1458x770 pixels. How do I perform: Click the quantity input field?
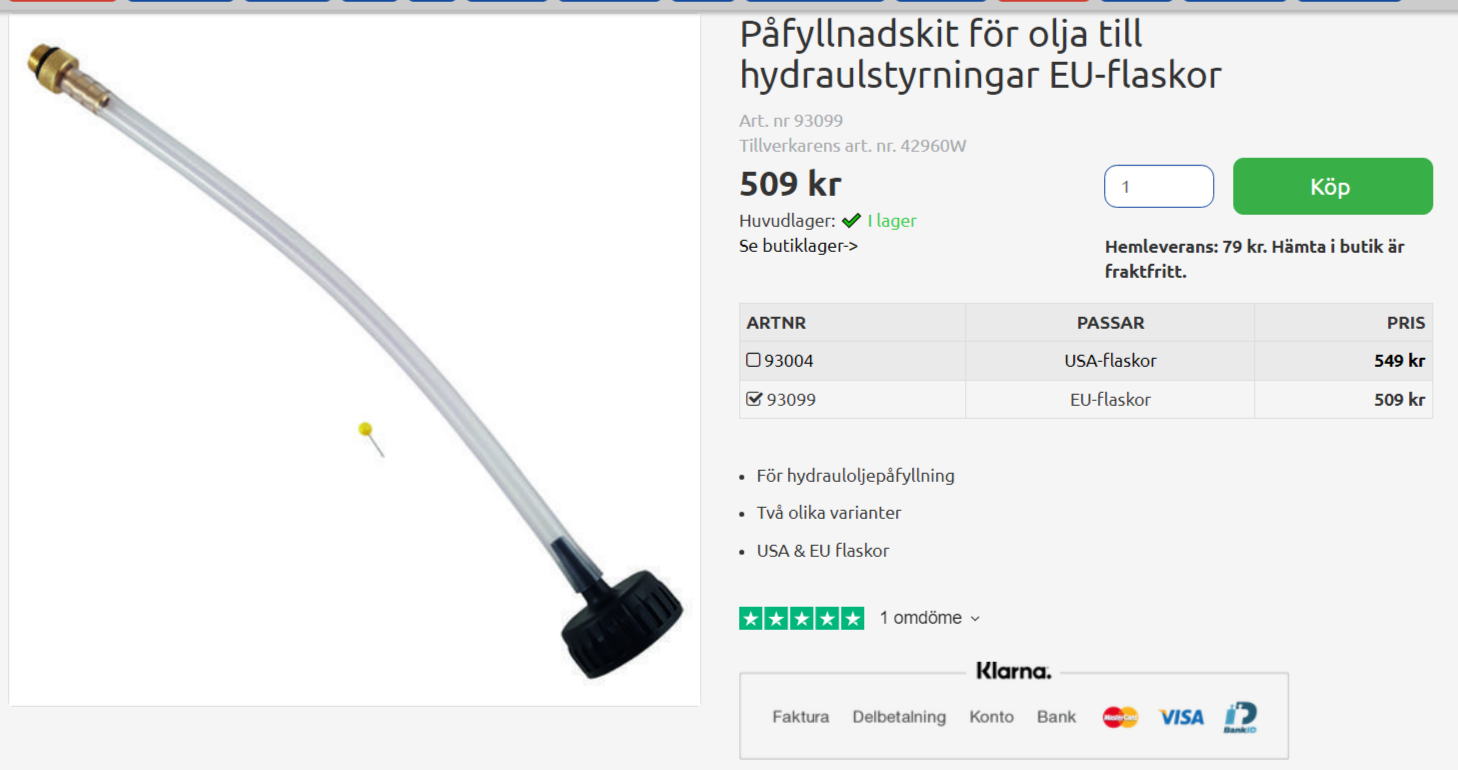[1159, 187]
